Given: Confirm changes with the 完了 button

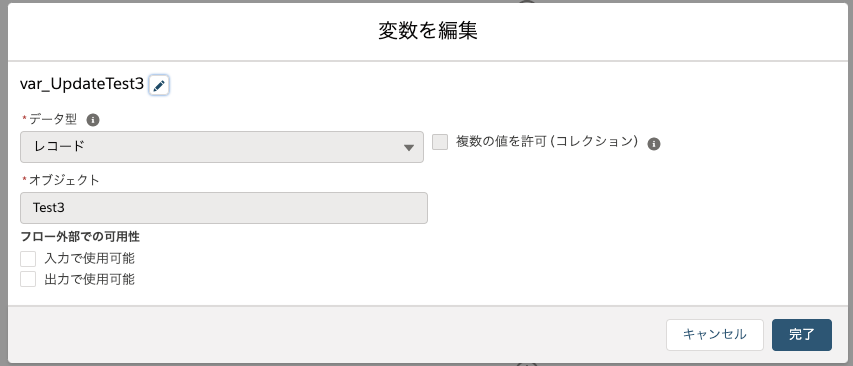Looking at the screenshot, I should pos(802,334).
